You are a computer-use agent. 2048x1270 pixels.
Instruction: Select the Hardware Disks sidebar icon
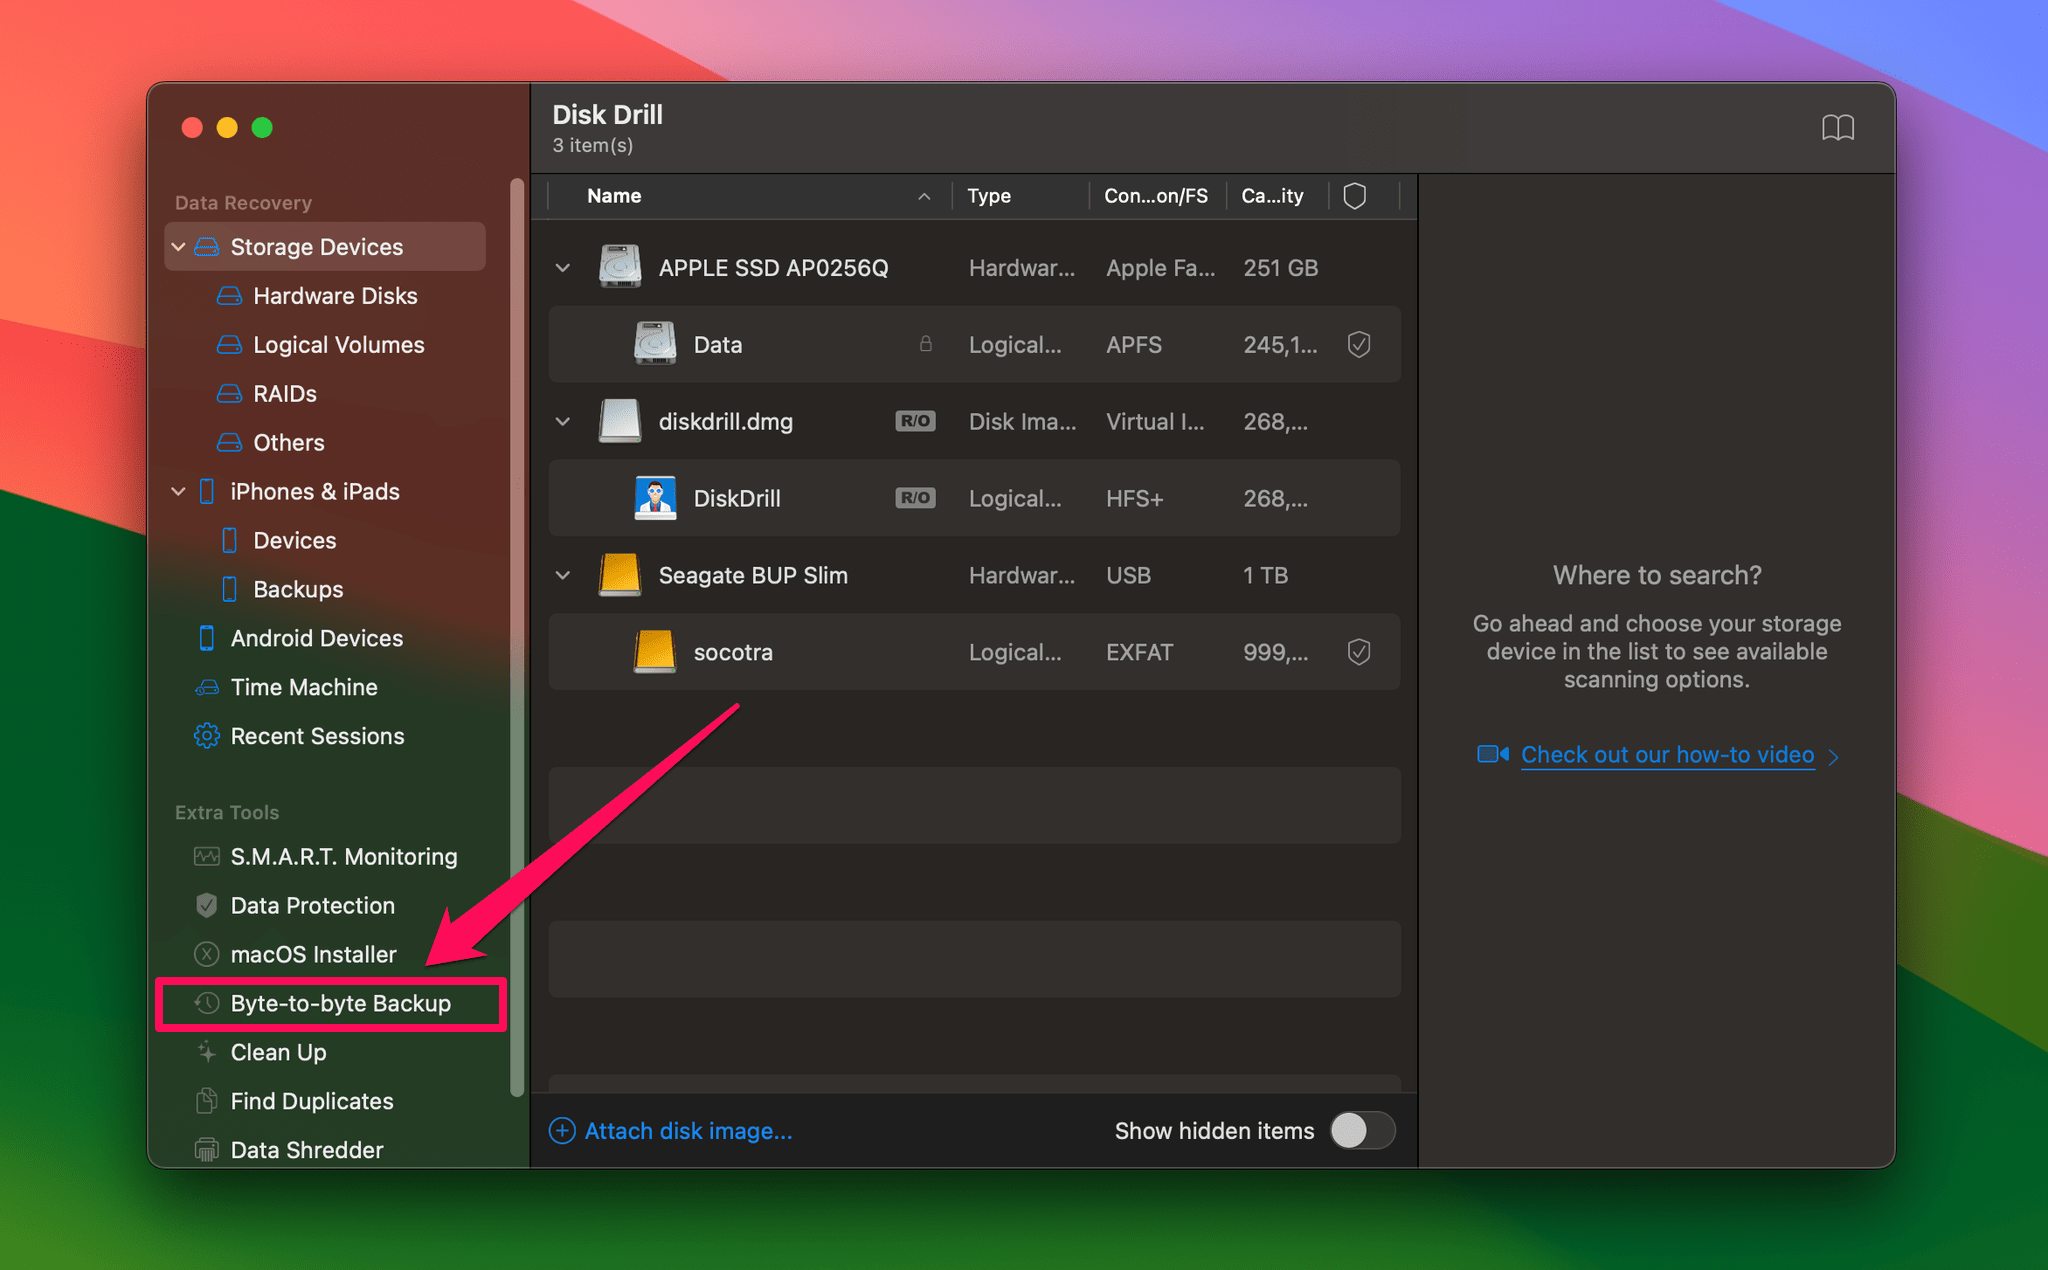pyautogui.click(x=228, y=295)
